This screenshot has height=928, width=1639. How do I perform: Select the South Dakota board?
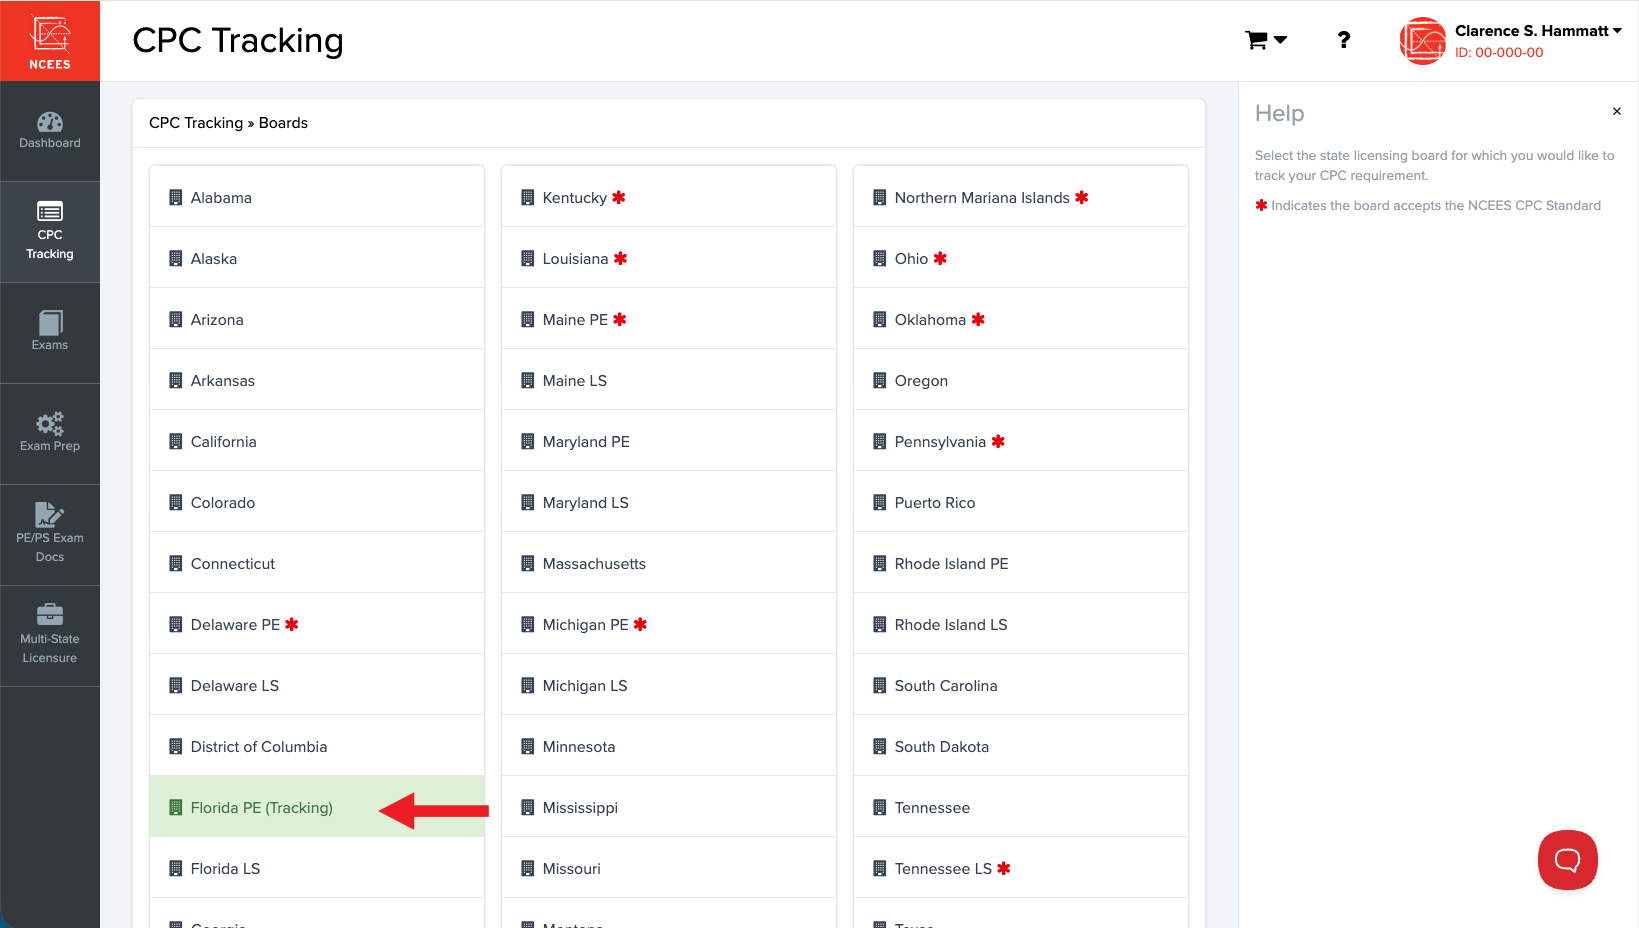click(1021, 746)
